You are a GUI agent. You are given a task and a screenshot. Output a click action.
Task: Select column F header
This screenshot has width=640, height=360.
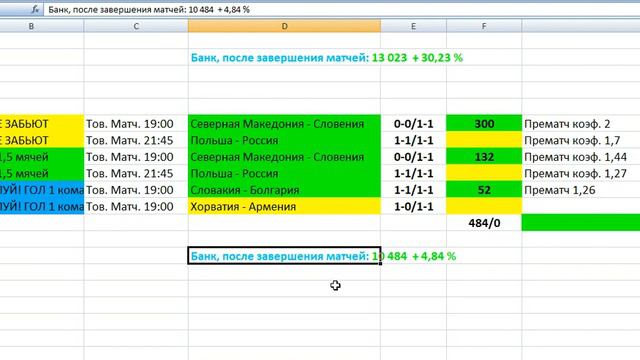[x=484, y=26]
